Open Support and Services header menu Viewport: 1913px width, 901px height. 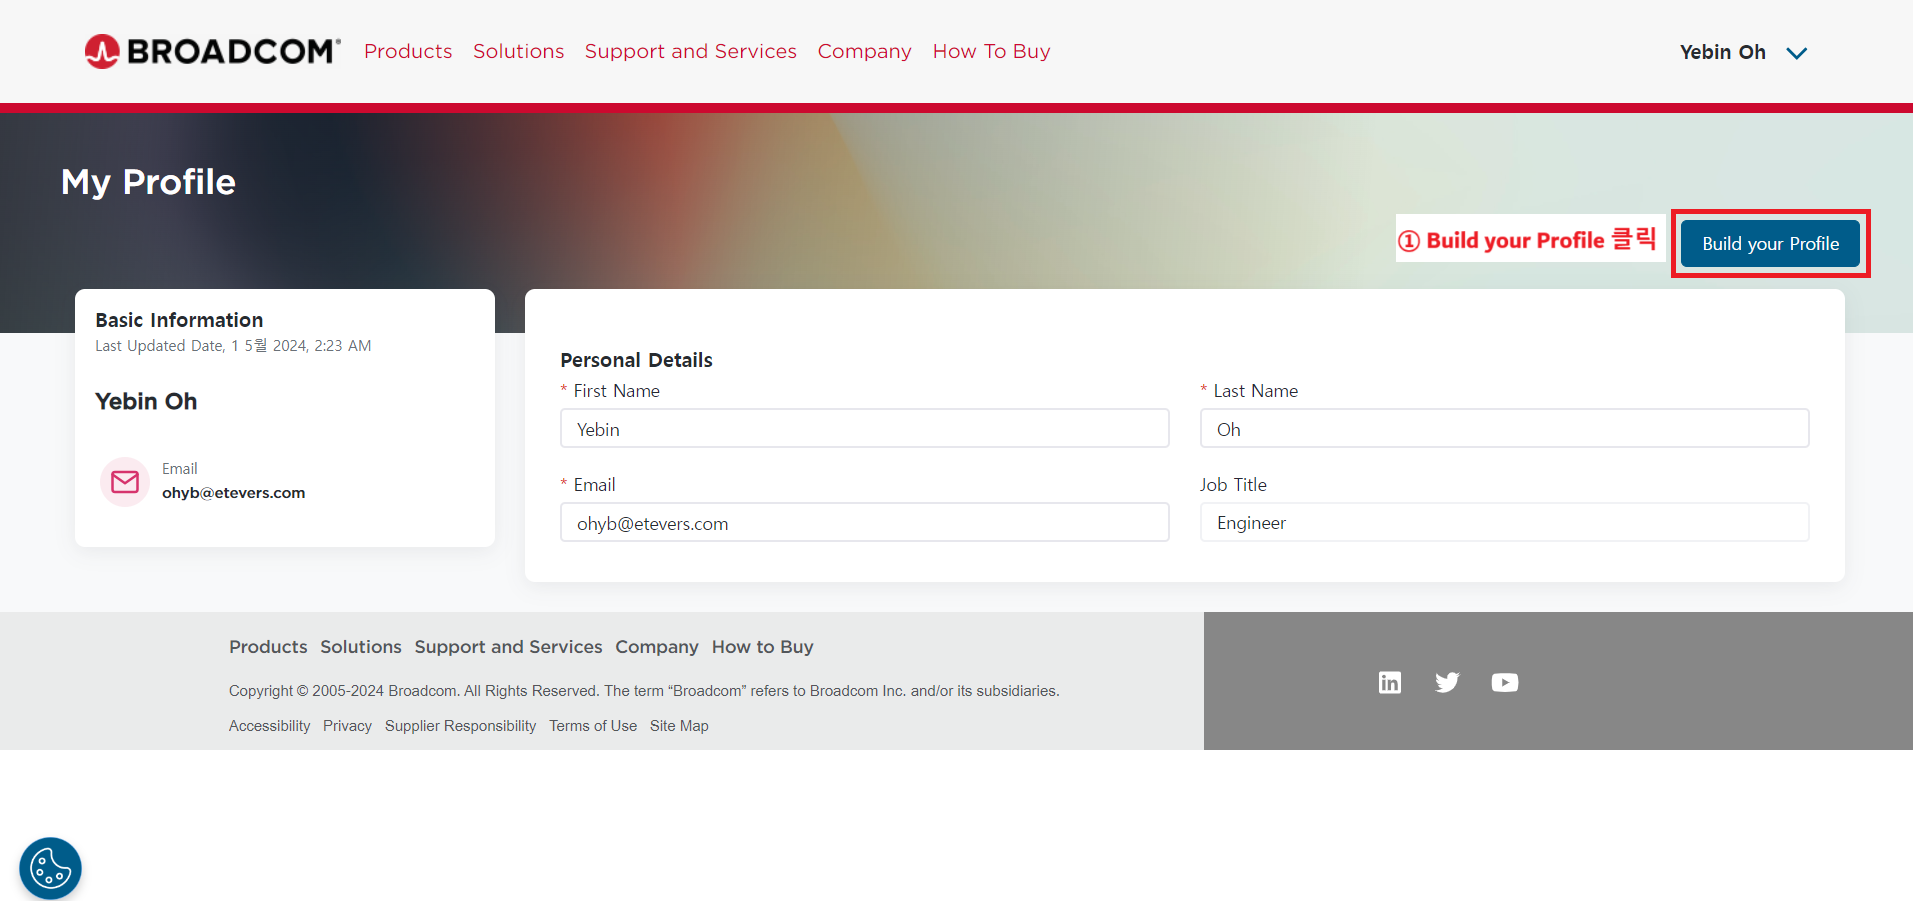690,51
